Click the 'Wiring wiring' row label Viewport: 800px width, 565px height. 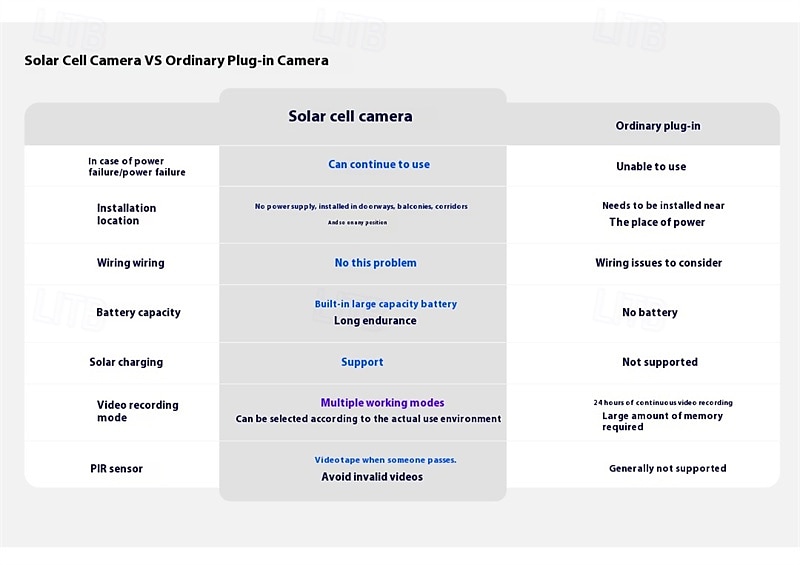click(131, 263)
